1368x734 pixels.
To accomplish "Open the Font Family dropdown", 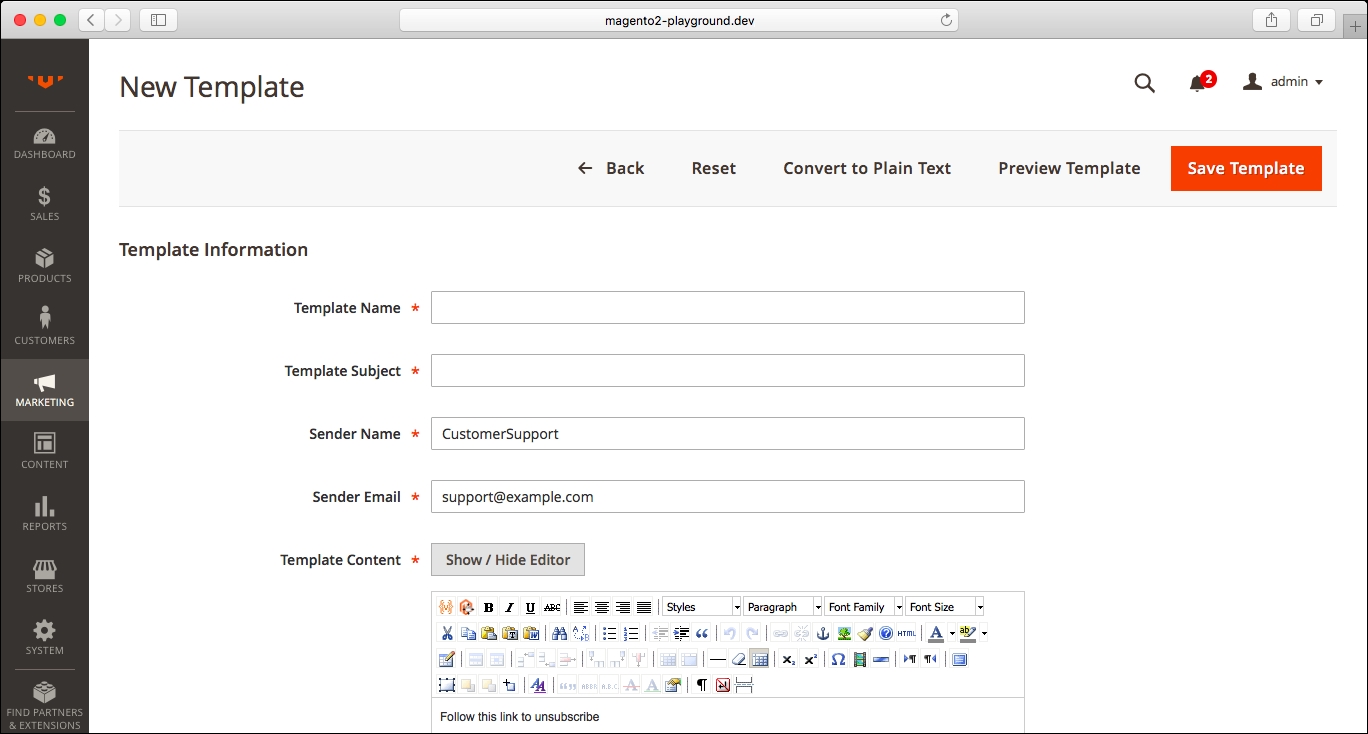I will pos(864,607).
